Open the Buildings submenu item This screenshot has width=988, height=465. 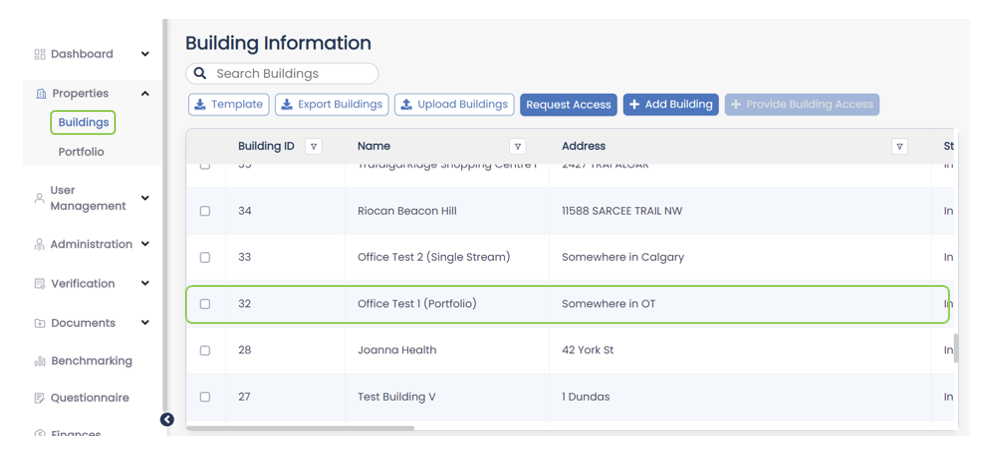click(x=83, y=122)
